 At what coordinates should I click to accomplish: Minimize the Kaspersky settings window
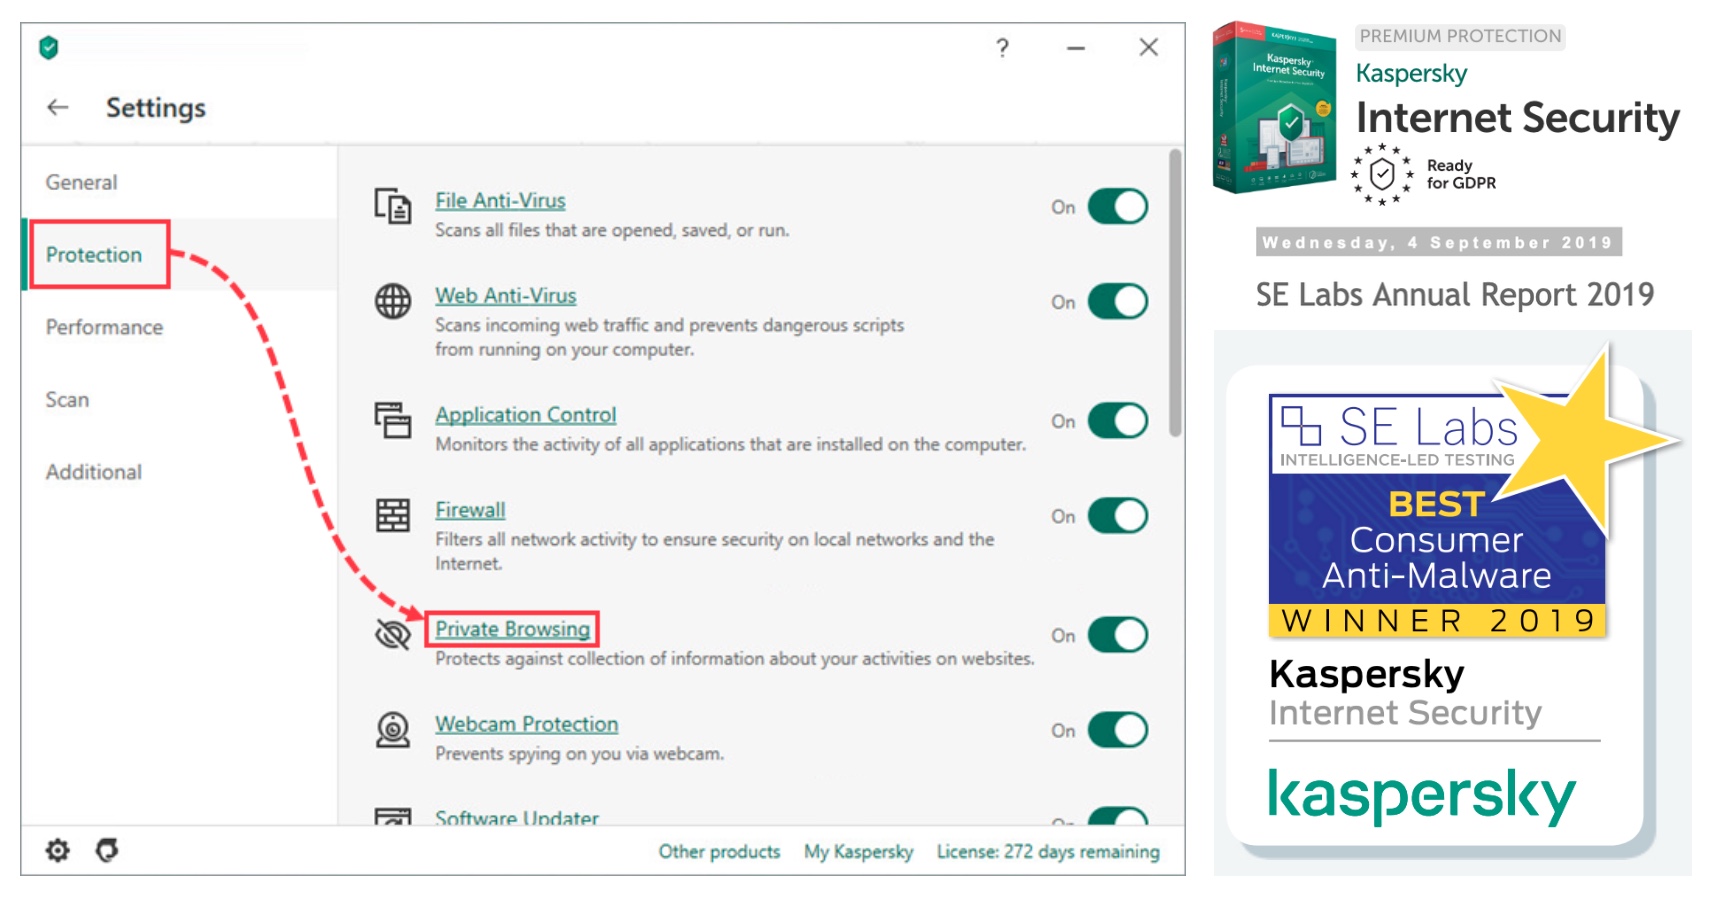click(1076, 47)
